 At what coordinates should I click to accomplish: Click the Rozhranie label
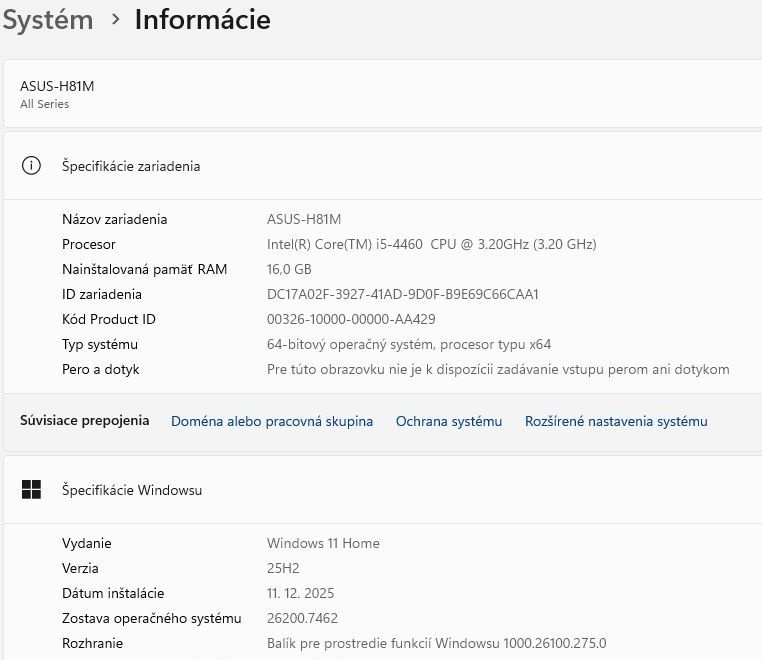click(x=92, y=643)
